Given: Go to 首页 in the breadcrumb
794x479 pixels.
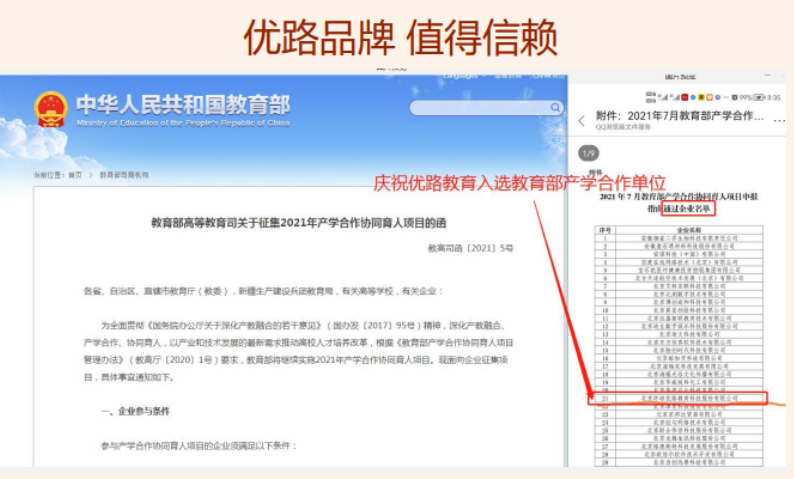Looking at the screenshot, I should click(x=75, y=175).
